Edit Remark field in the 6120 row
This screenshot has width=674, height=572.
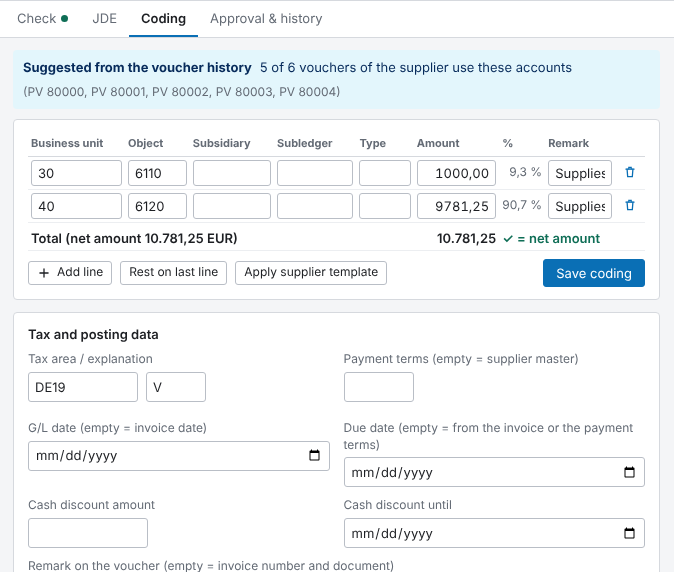pyautogui.click(x=580, y=206)
